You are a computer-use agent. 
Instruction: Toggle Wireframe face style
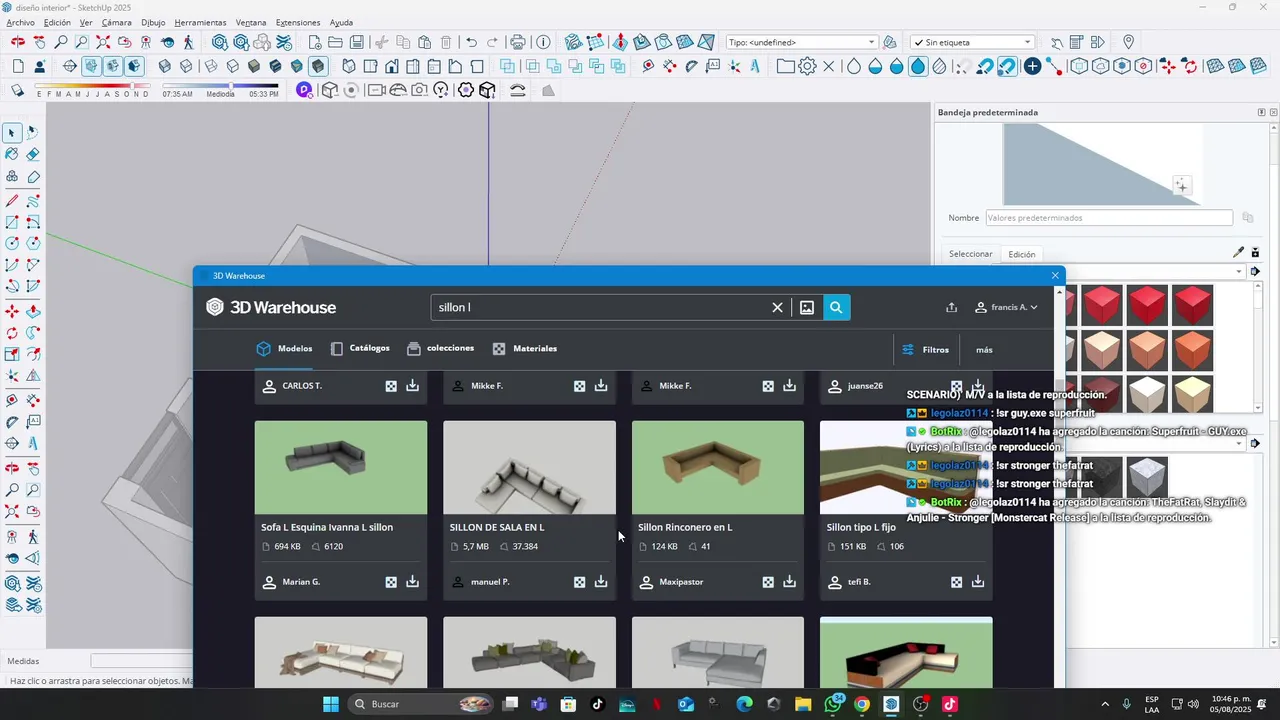(210, 66)
